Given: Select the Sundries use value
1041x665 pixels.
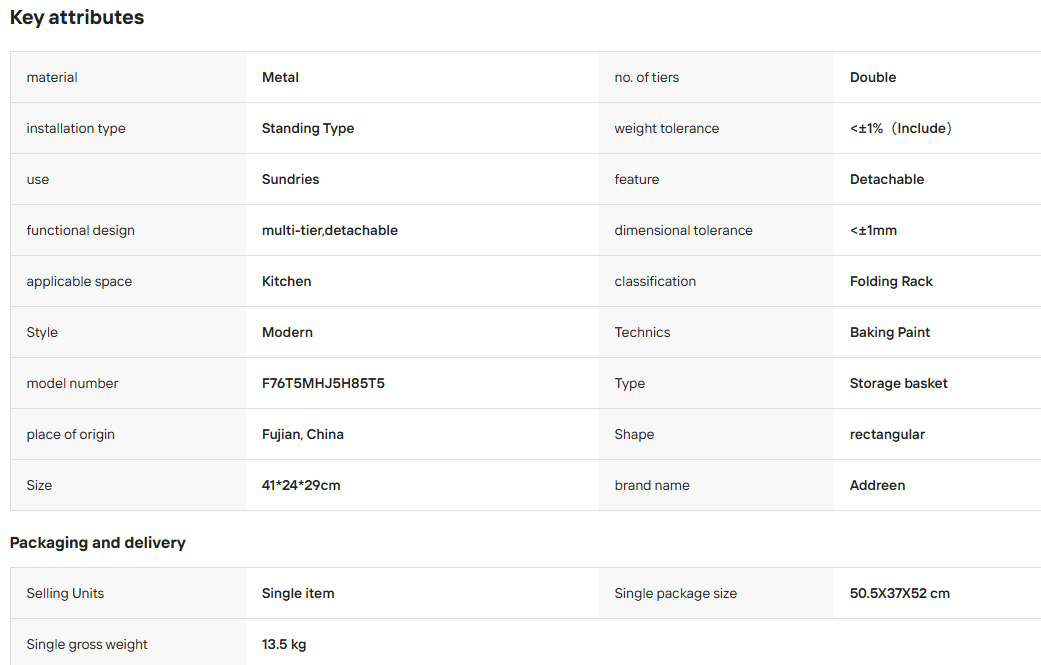Looking at the screenshot, I should point(290,179).
